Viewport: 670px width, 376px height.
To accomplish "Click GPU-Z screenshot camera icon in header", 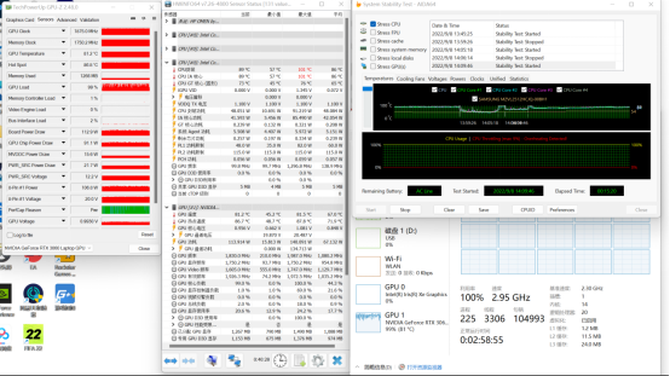I will click(x=133, y=19).
